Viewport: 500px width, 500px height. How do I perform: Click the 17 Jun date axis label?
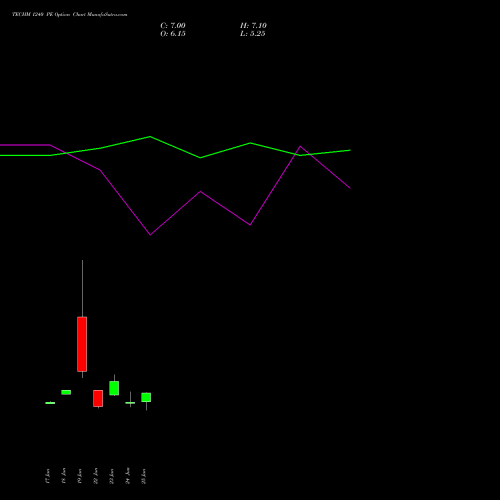48,476
